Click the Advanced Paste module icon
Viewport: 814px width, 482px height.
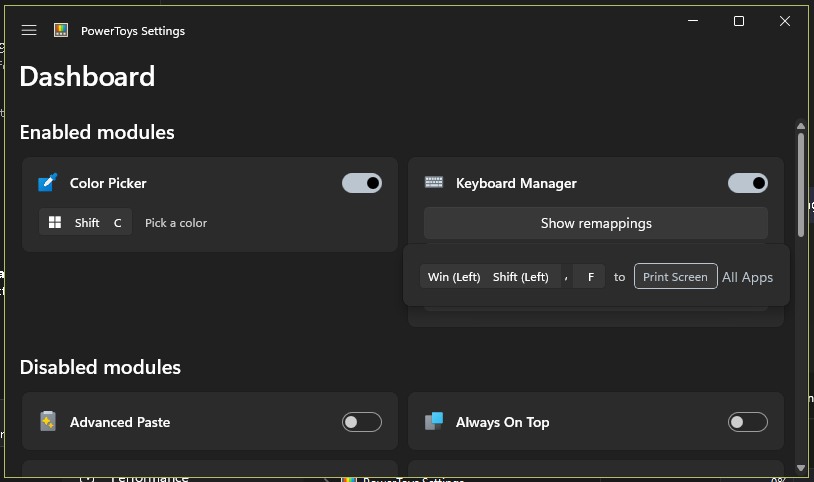48,421
